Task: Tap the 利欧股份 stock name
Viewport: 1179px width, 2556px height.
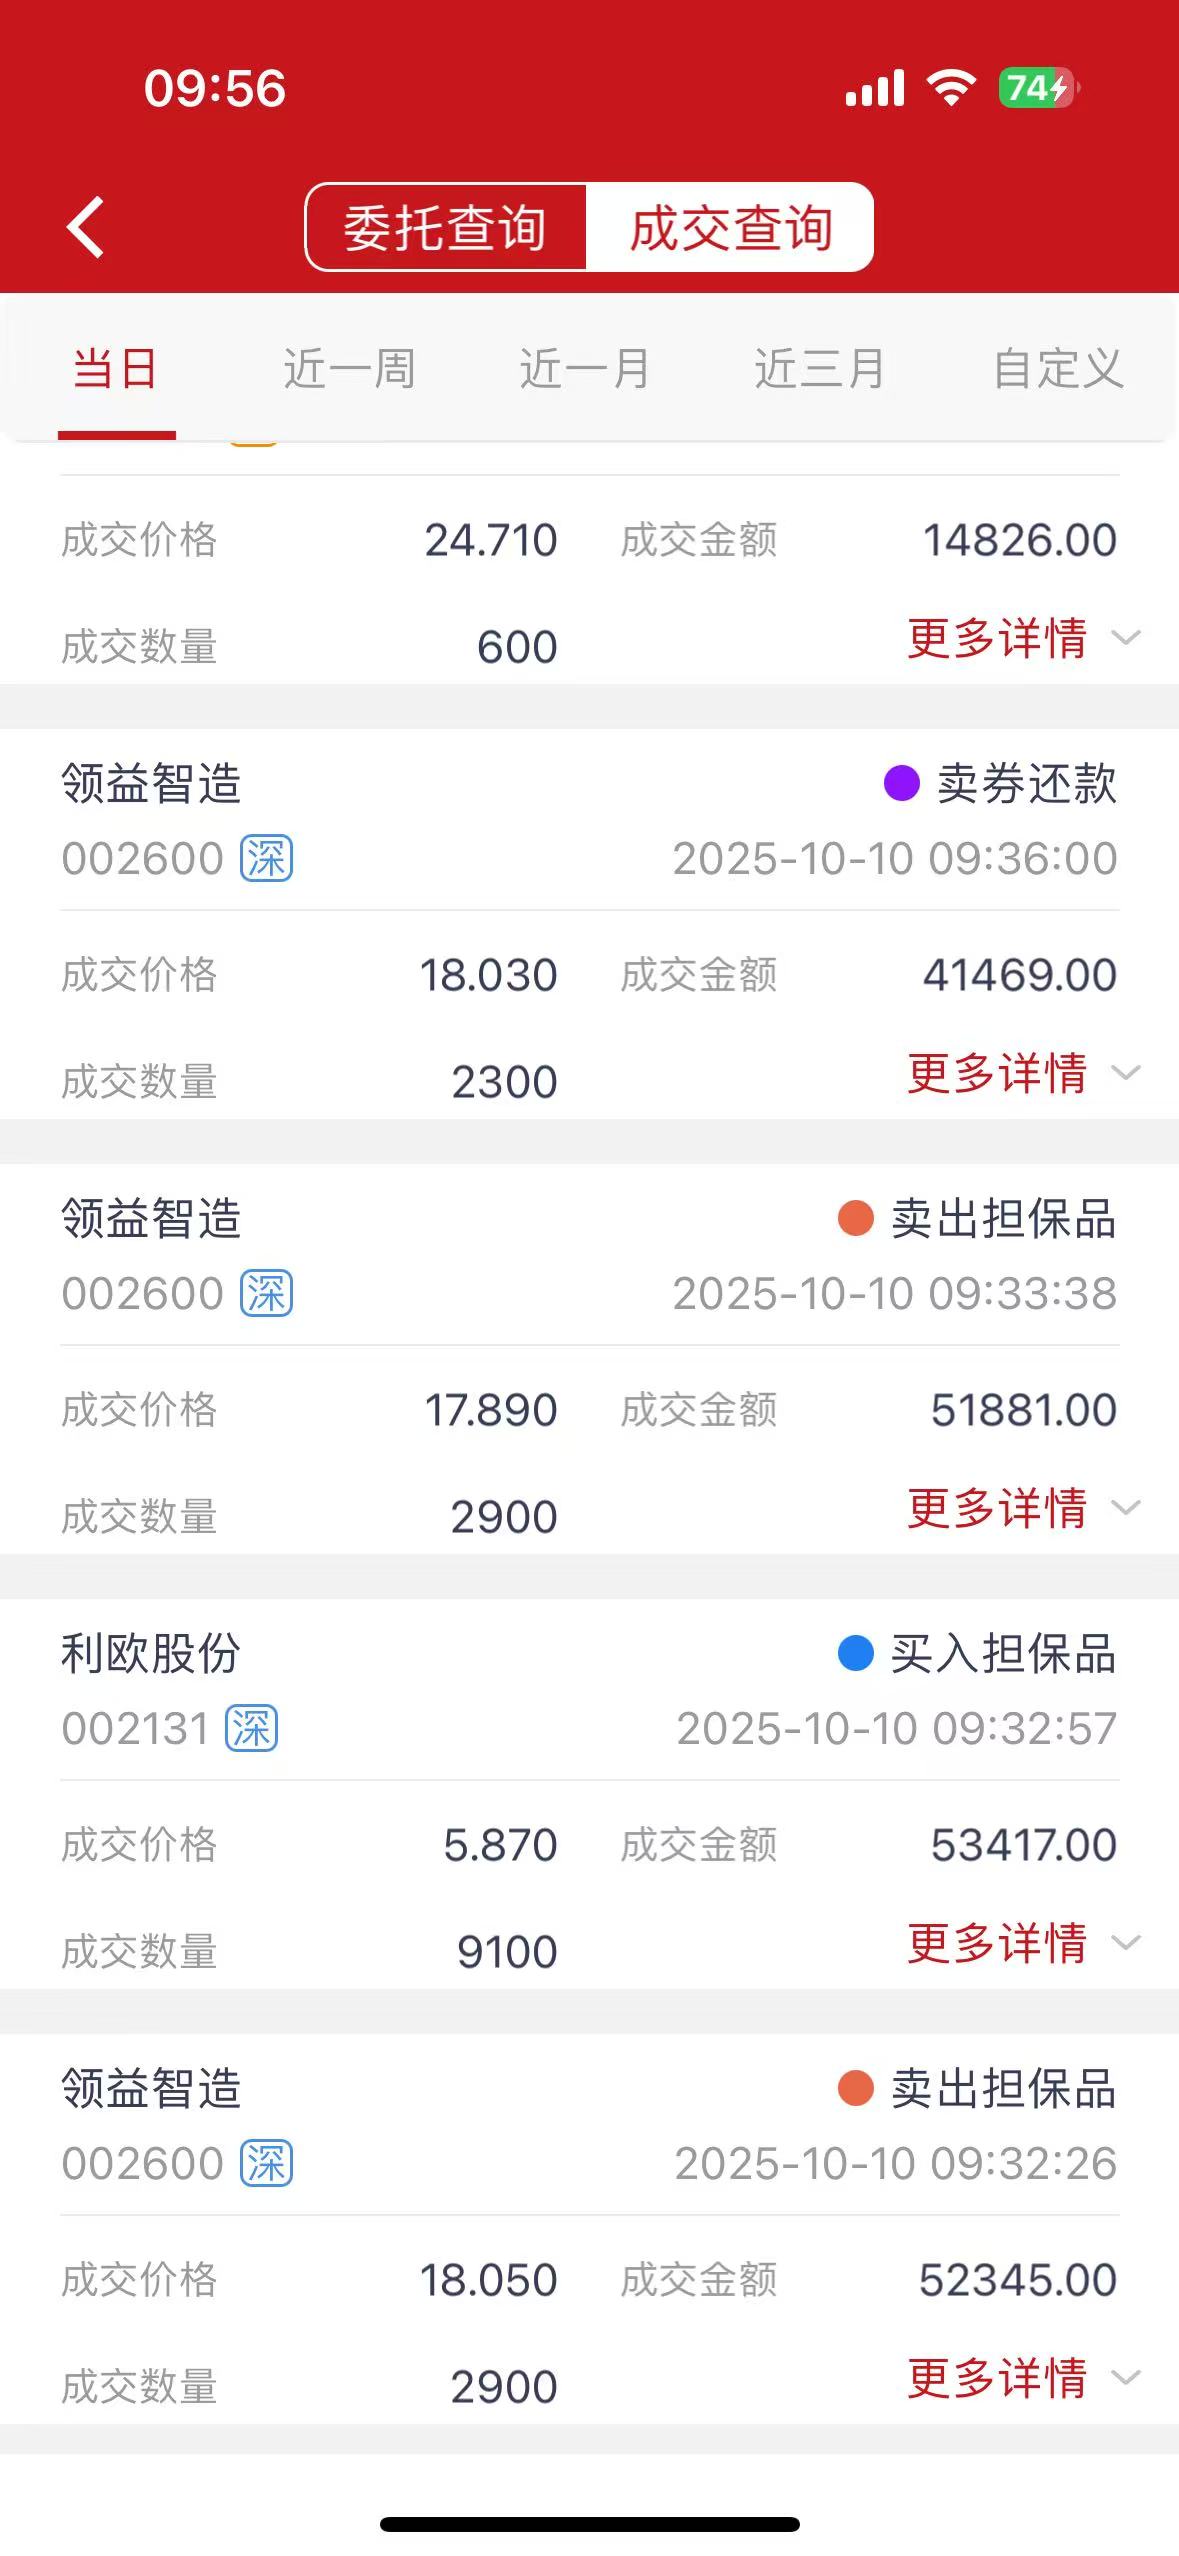Action: [151, 1653]
